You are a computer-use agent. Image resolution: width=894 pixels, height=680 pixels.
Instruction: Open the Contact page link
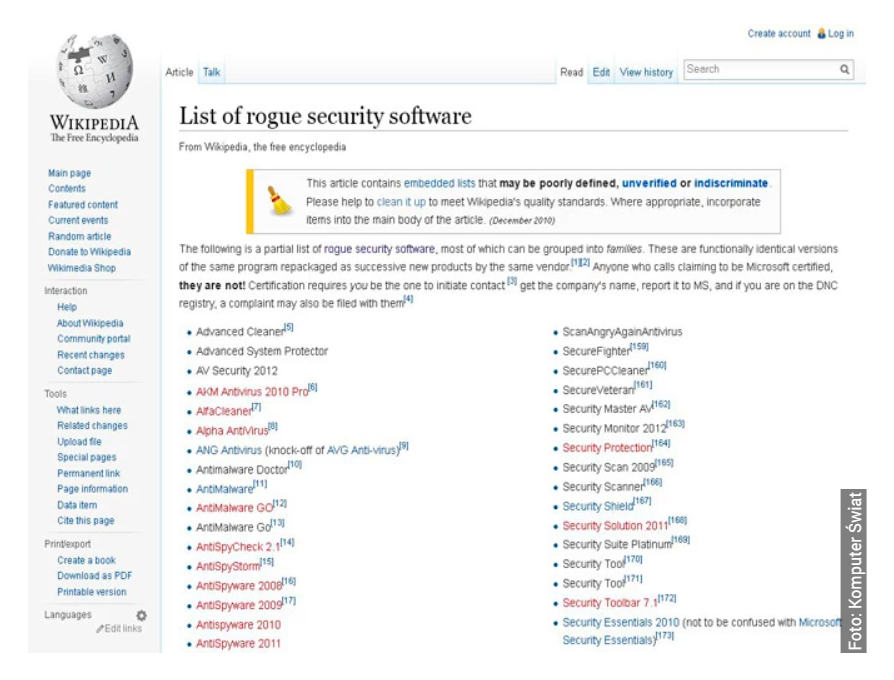click(x=84, y=370)
